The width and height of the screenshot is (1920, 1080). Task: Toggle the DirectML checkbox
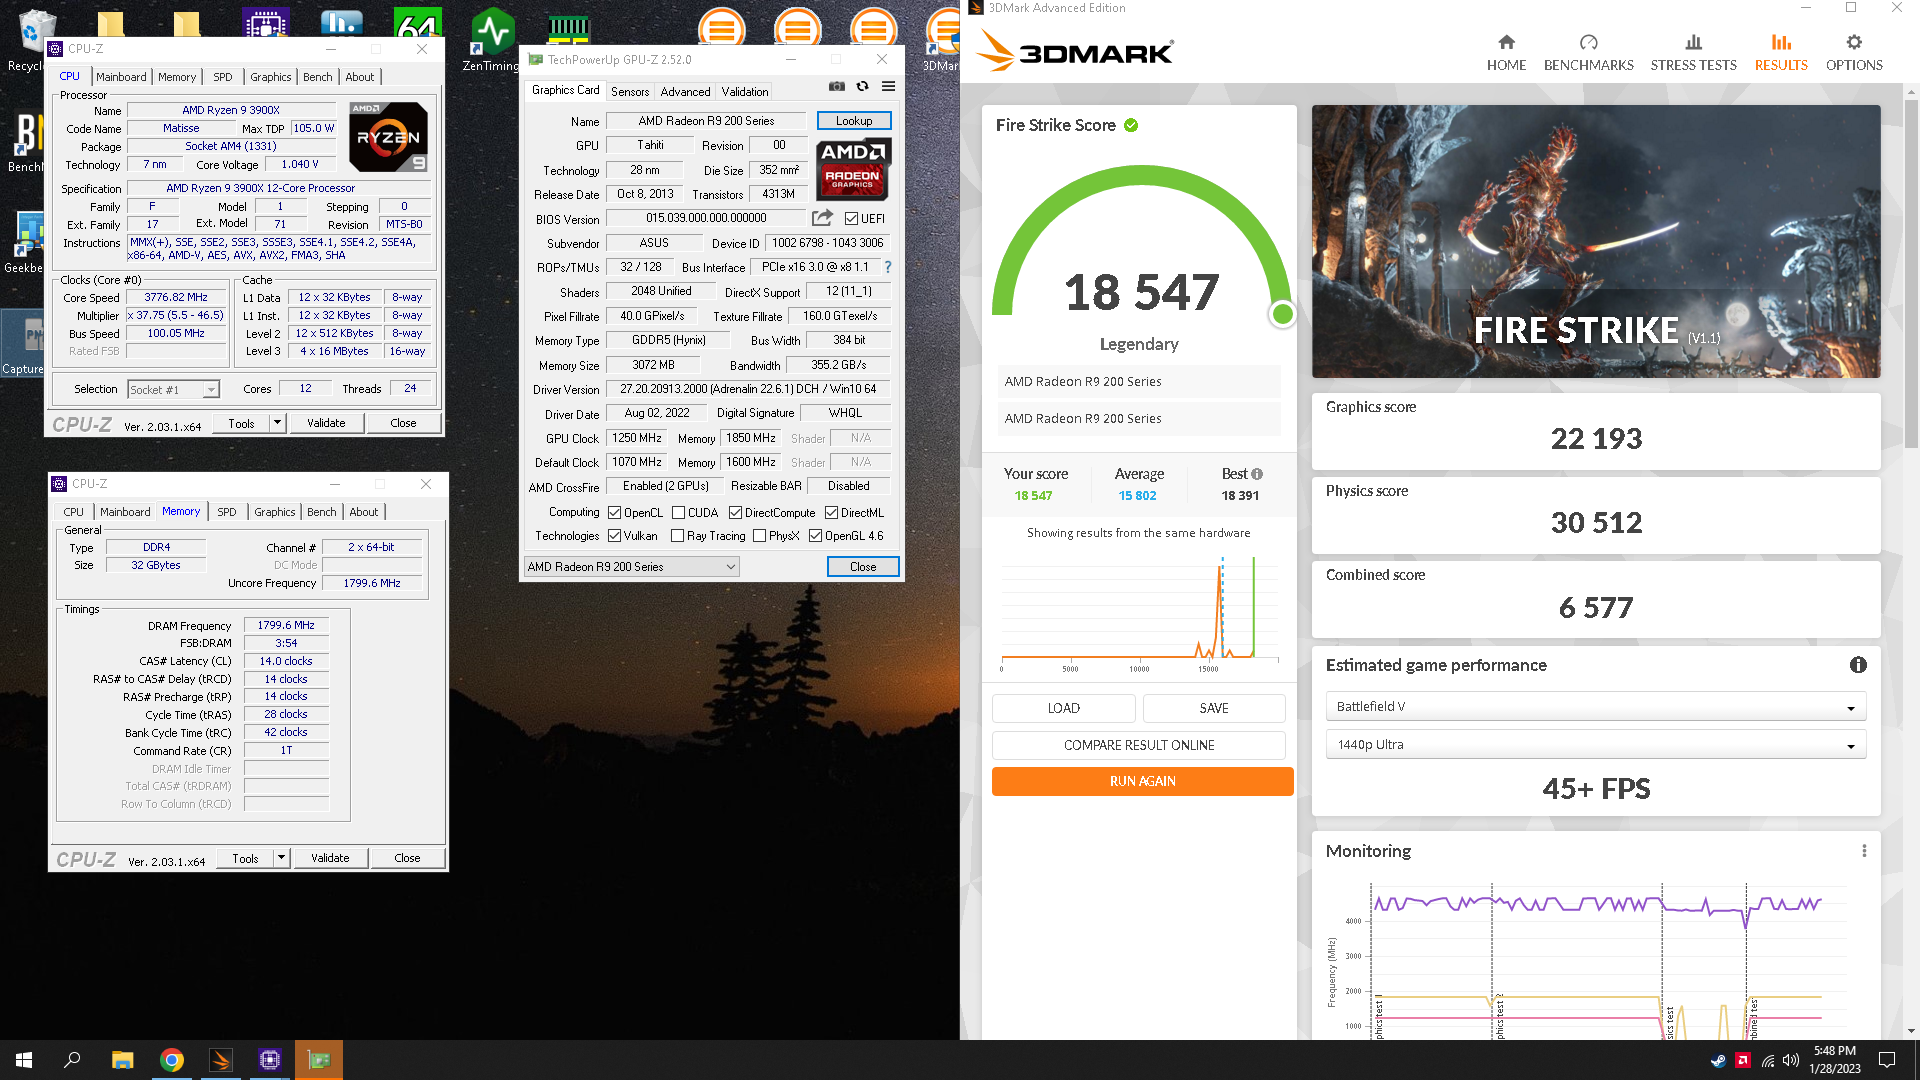point(831,513)
